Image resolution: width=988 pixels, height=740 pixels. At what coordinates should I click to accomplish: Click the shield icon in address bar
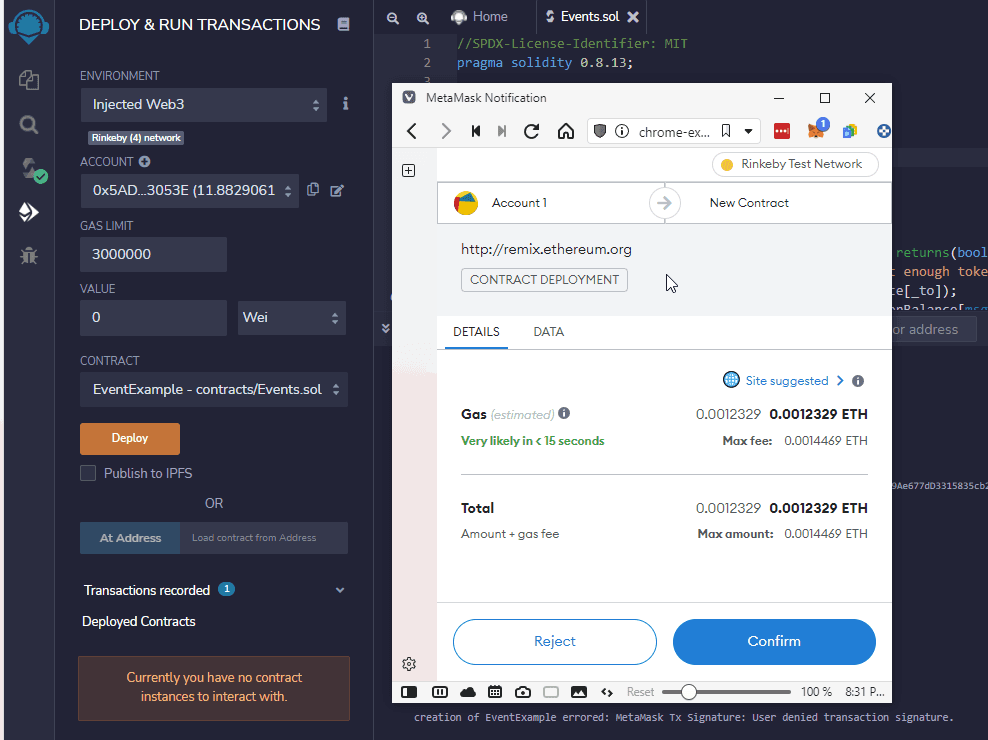(600, 131)
